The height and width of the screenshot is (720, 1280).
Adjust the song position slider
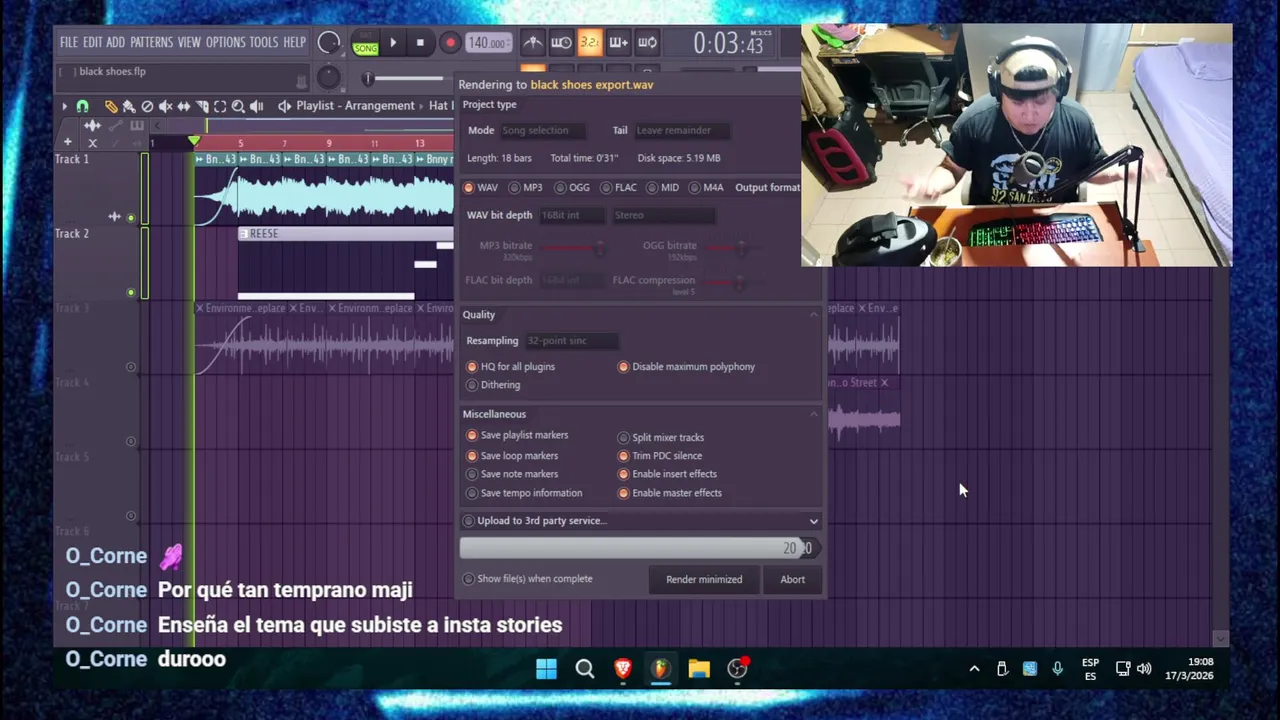click(x=405, y=78)
